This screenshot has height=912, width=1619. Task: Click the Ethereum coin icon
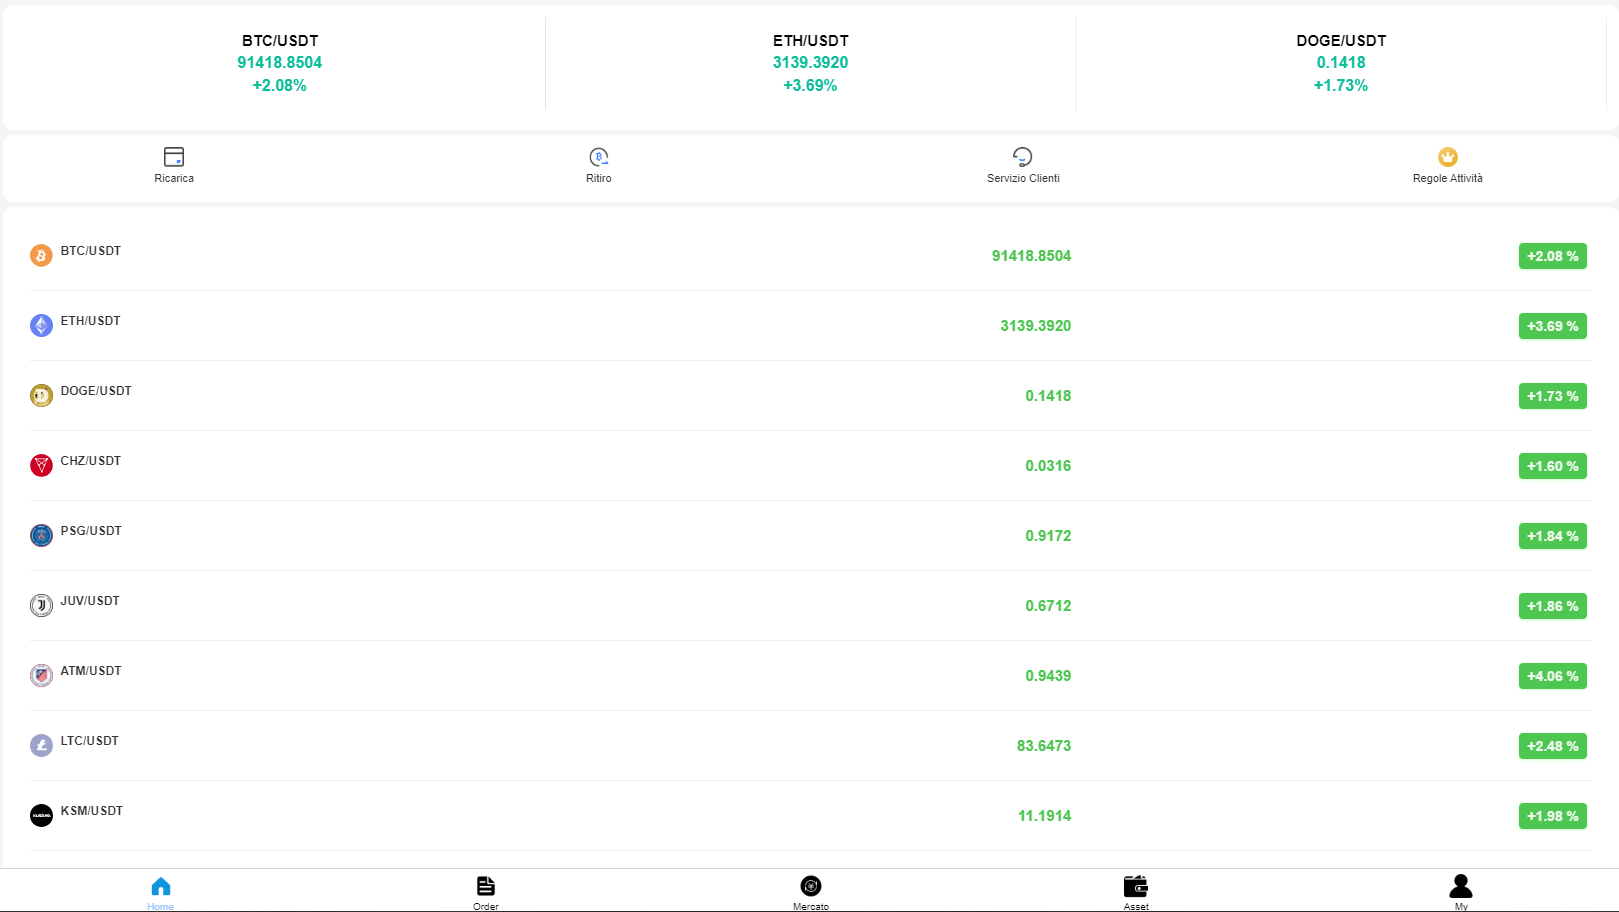coord(41,326)
